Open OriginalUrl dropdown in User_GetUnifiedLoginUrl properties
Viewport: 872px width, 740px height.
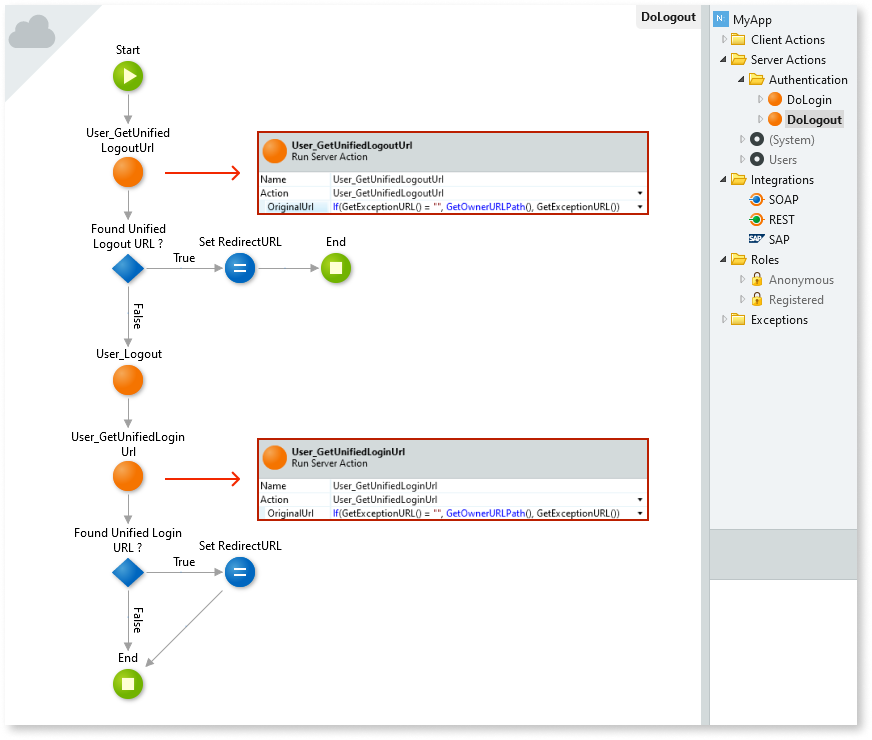(639, 513)
